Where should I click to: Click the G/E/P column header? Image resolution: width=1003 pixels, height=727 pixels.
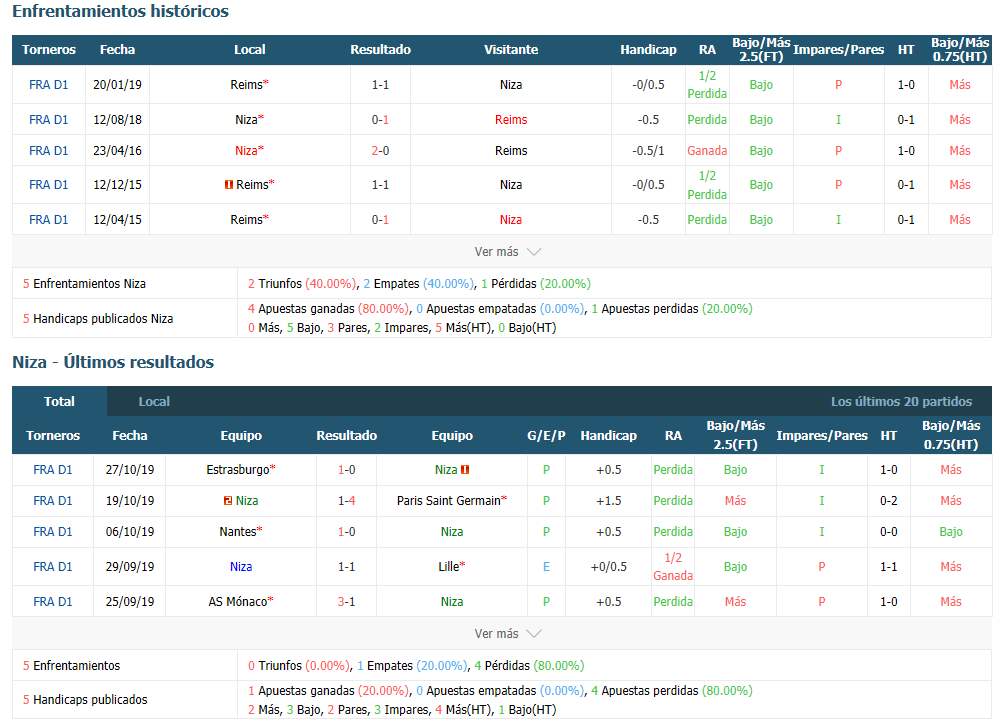[x=546, y=436]
